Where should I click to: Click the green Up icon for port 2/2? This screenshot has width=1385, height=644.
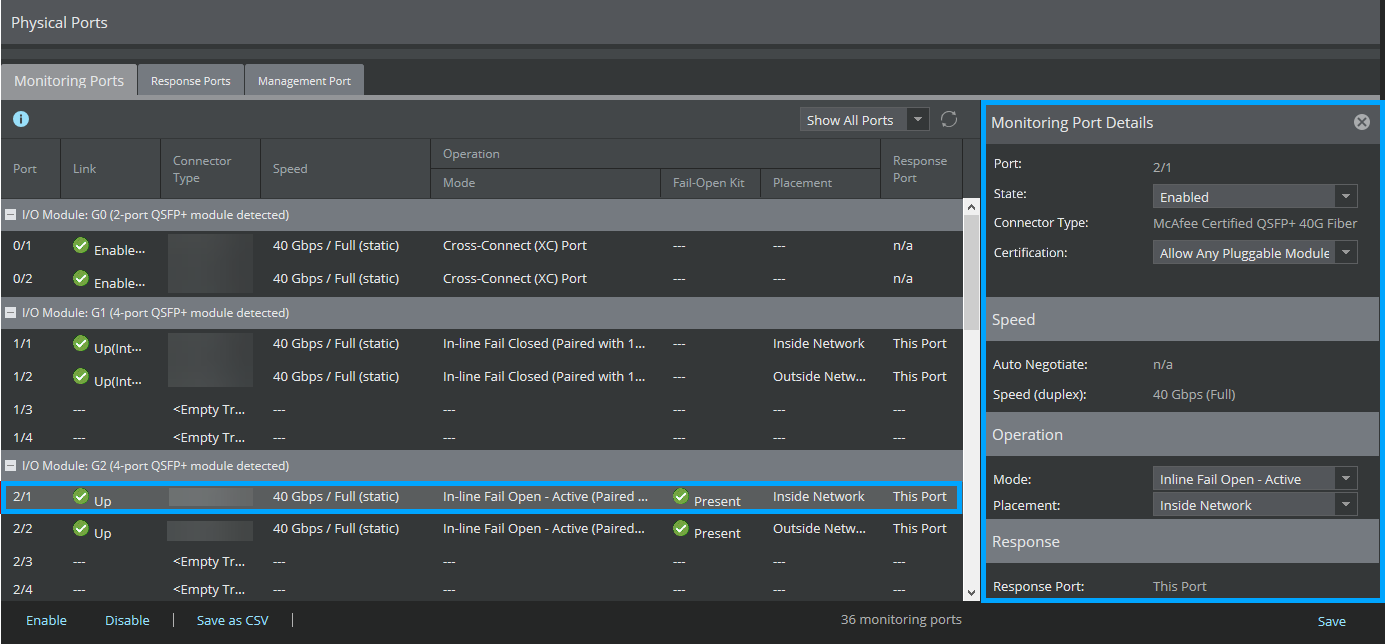click(x=81, y=529)
